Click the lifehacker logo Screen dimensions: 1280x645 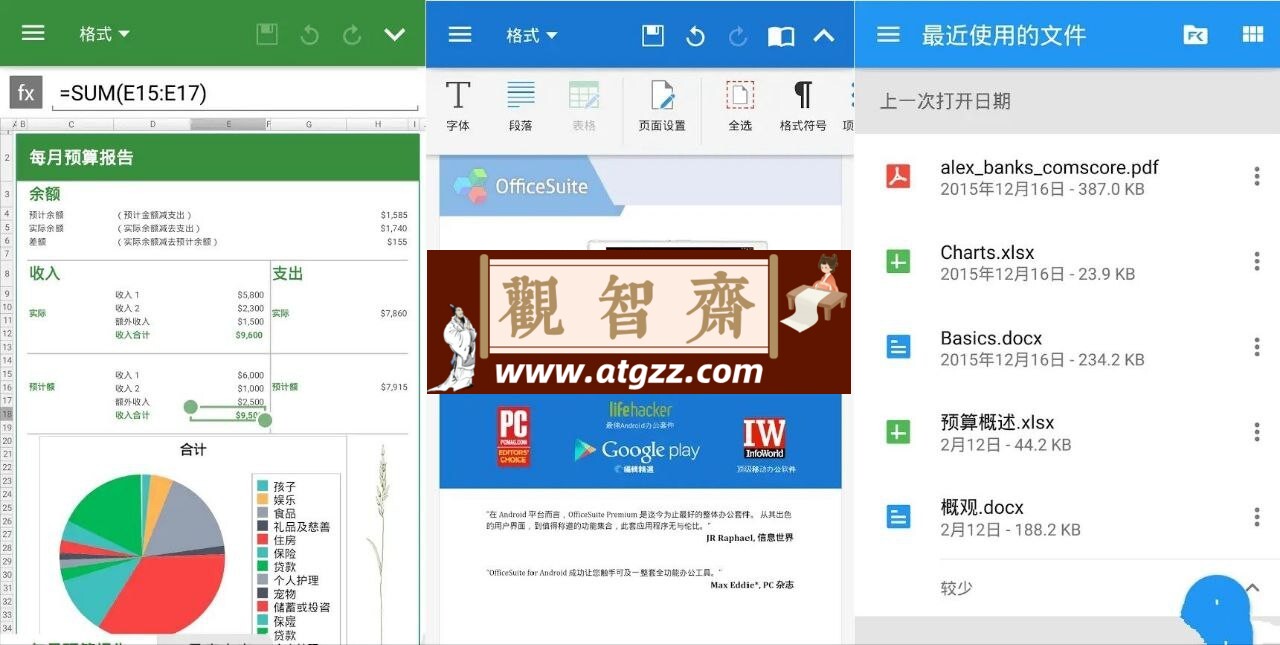pos(641,409)
